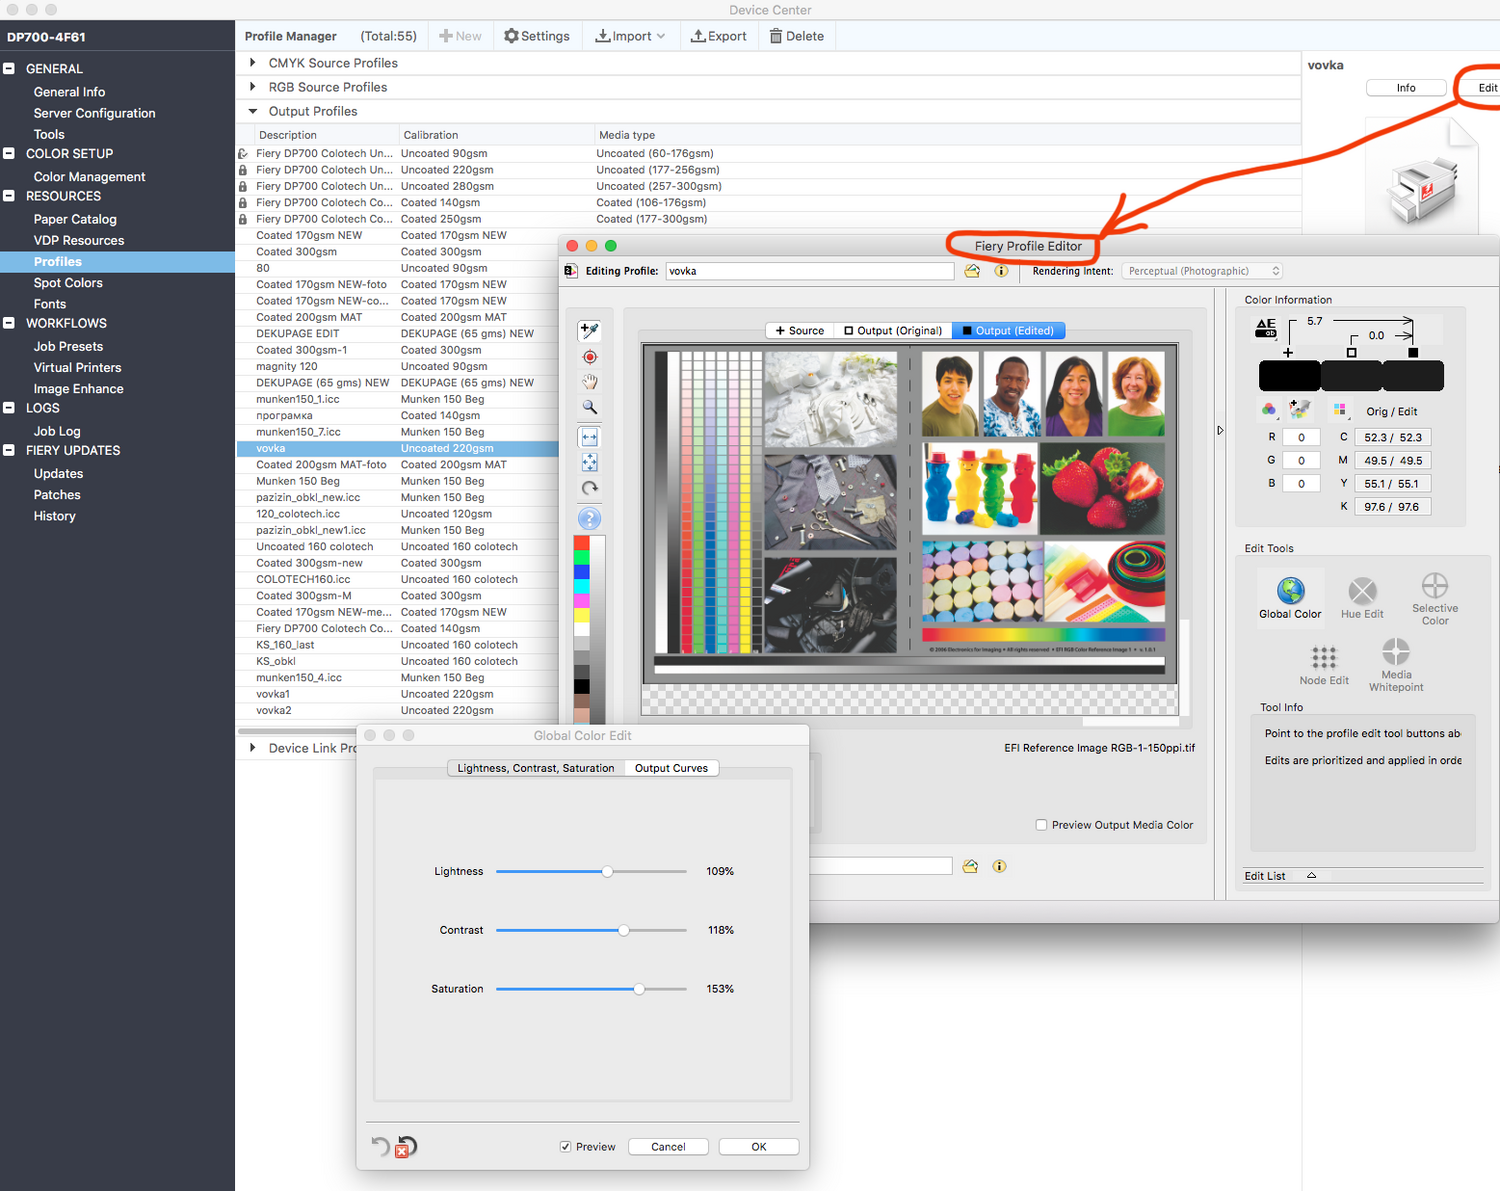Toggle the Preview checkbox in Global Color Edit
The height and width of the screenshot is (1191, 1500).
click(x=566, y=1147)
